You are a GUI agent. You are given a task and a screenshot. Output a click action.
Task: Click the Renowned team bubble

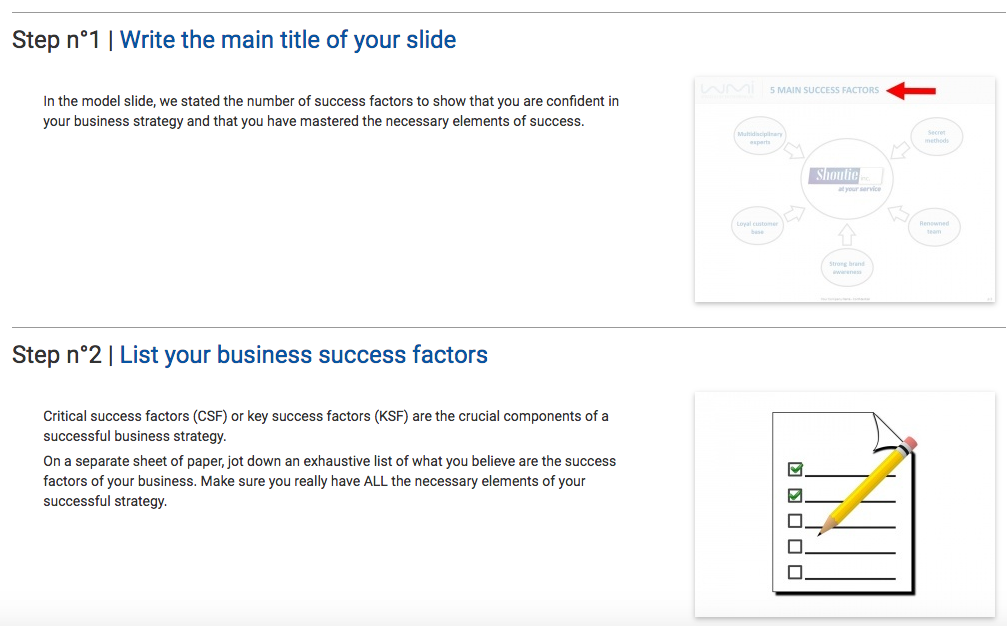pyautogui.click(x=934, y=227)
